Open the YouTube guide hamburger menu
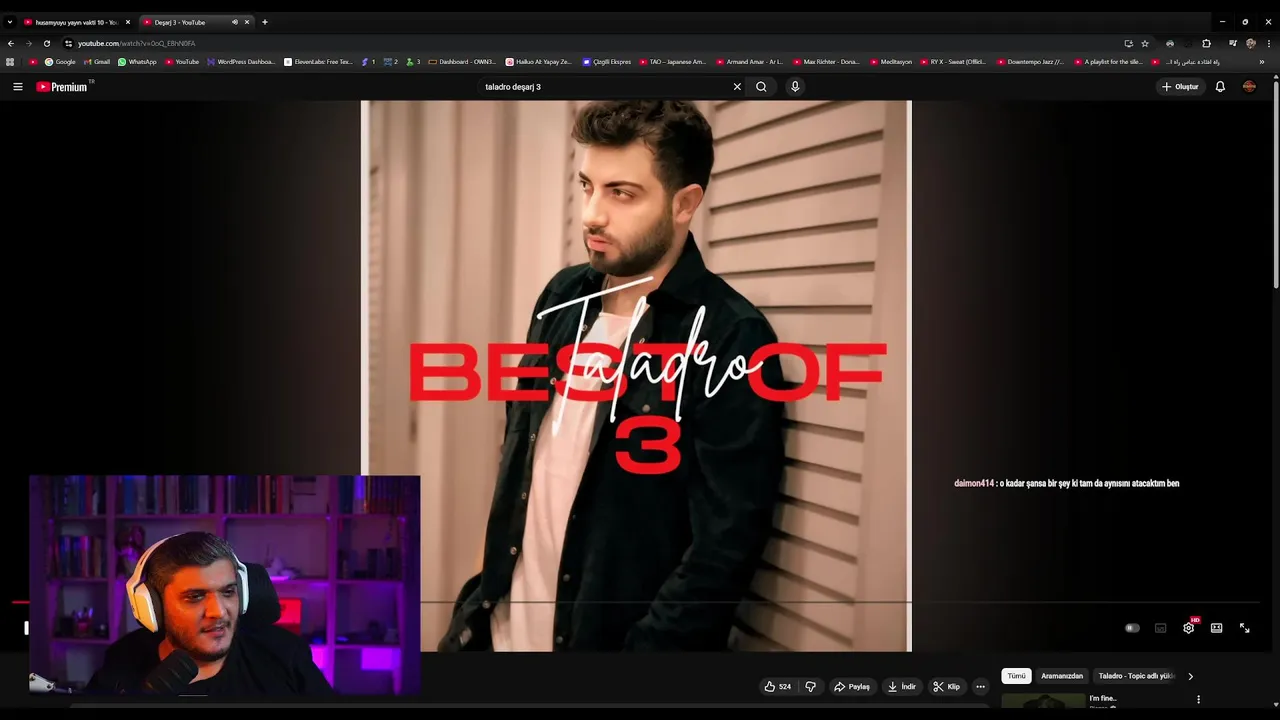Viewport: 1280px width, 720px height. tap(17, 87)
